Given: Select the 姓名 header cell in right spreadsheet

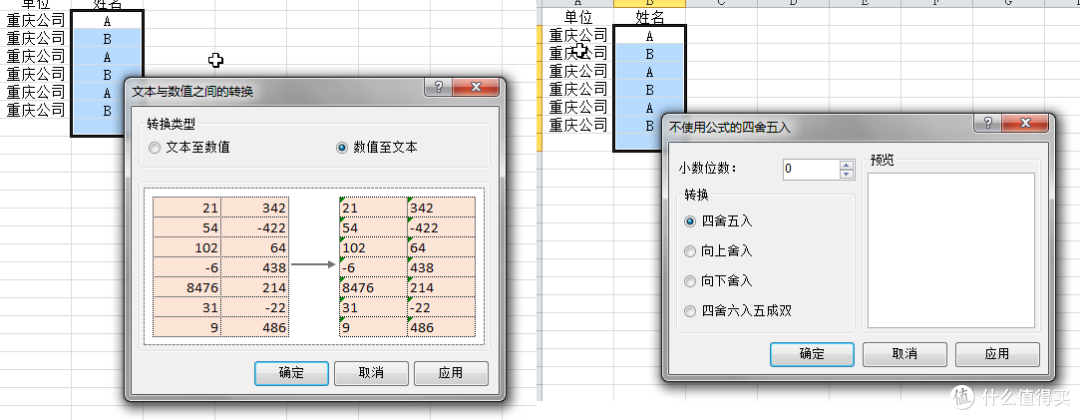Looking at the screenshot, I should tap(650, 17).
